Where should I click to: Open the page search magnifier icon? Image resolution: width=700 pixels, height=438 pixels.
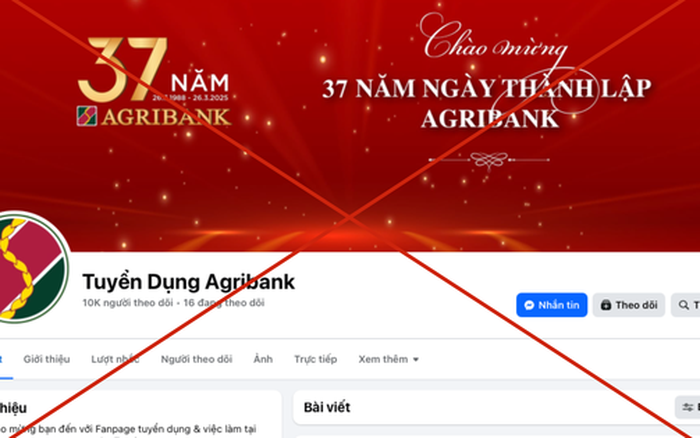pos(683,305)
